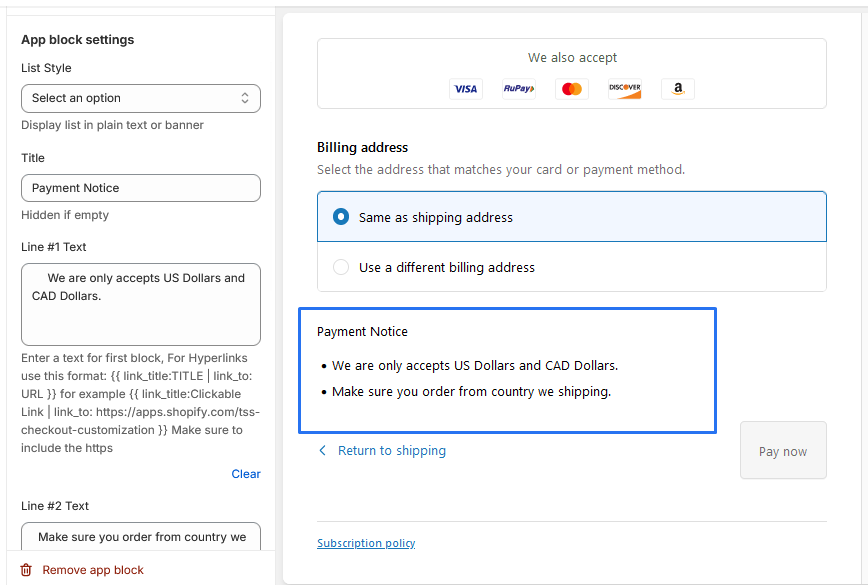Click the Amazon Pay icon
Image resolution: width=868 pixels, height=585 pixels.
677,89
